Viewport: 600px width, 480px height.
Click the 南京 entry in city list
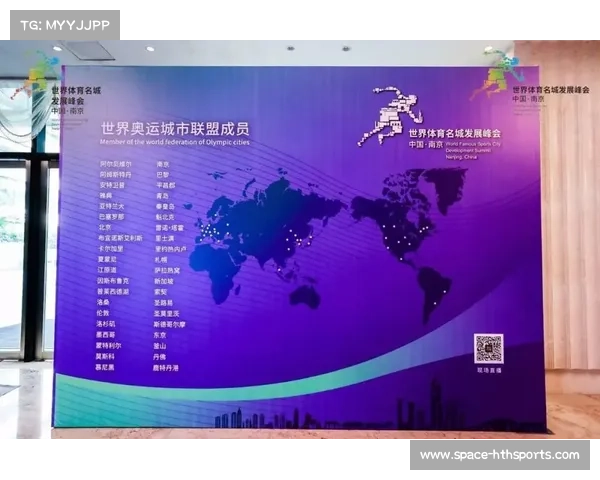click(x=163, y=162)
